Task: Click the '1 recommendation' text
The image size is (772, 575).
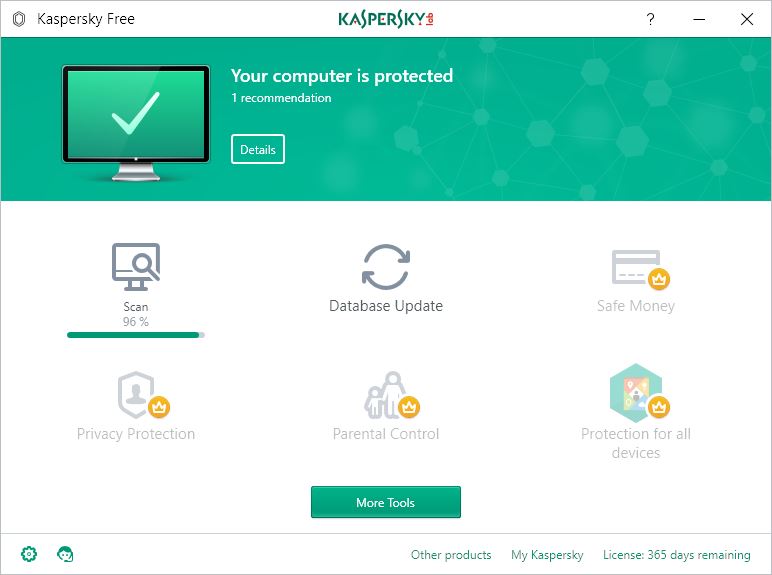Action: pos(281,98)
